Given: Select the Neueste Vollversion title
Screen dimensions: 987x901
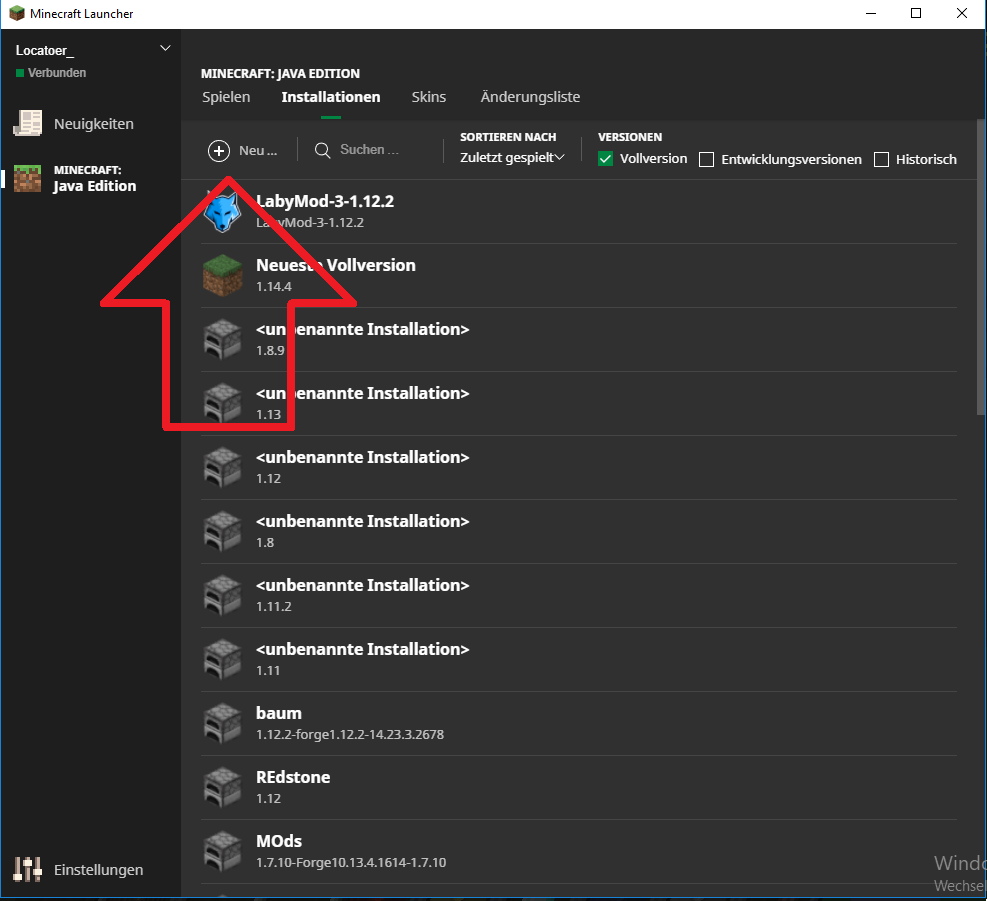Looking at the screenshot, I should coord(336,265).
